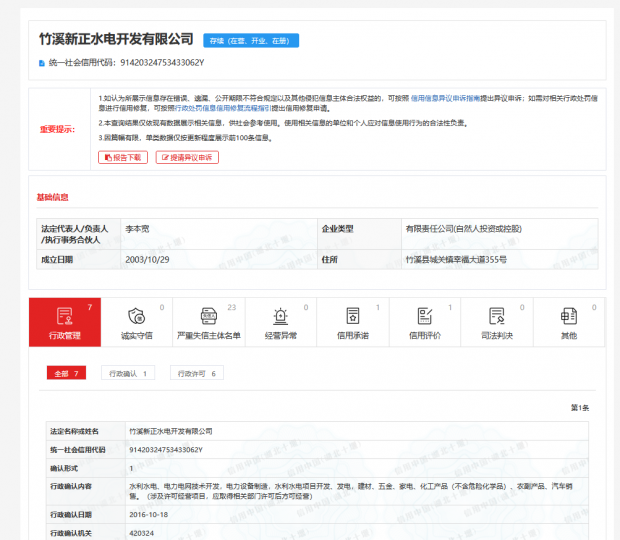
Task: Click the founding date 2003/10/29
Action: (x=147, y=260)
